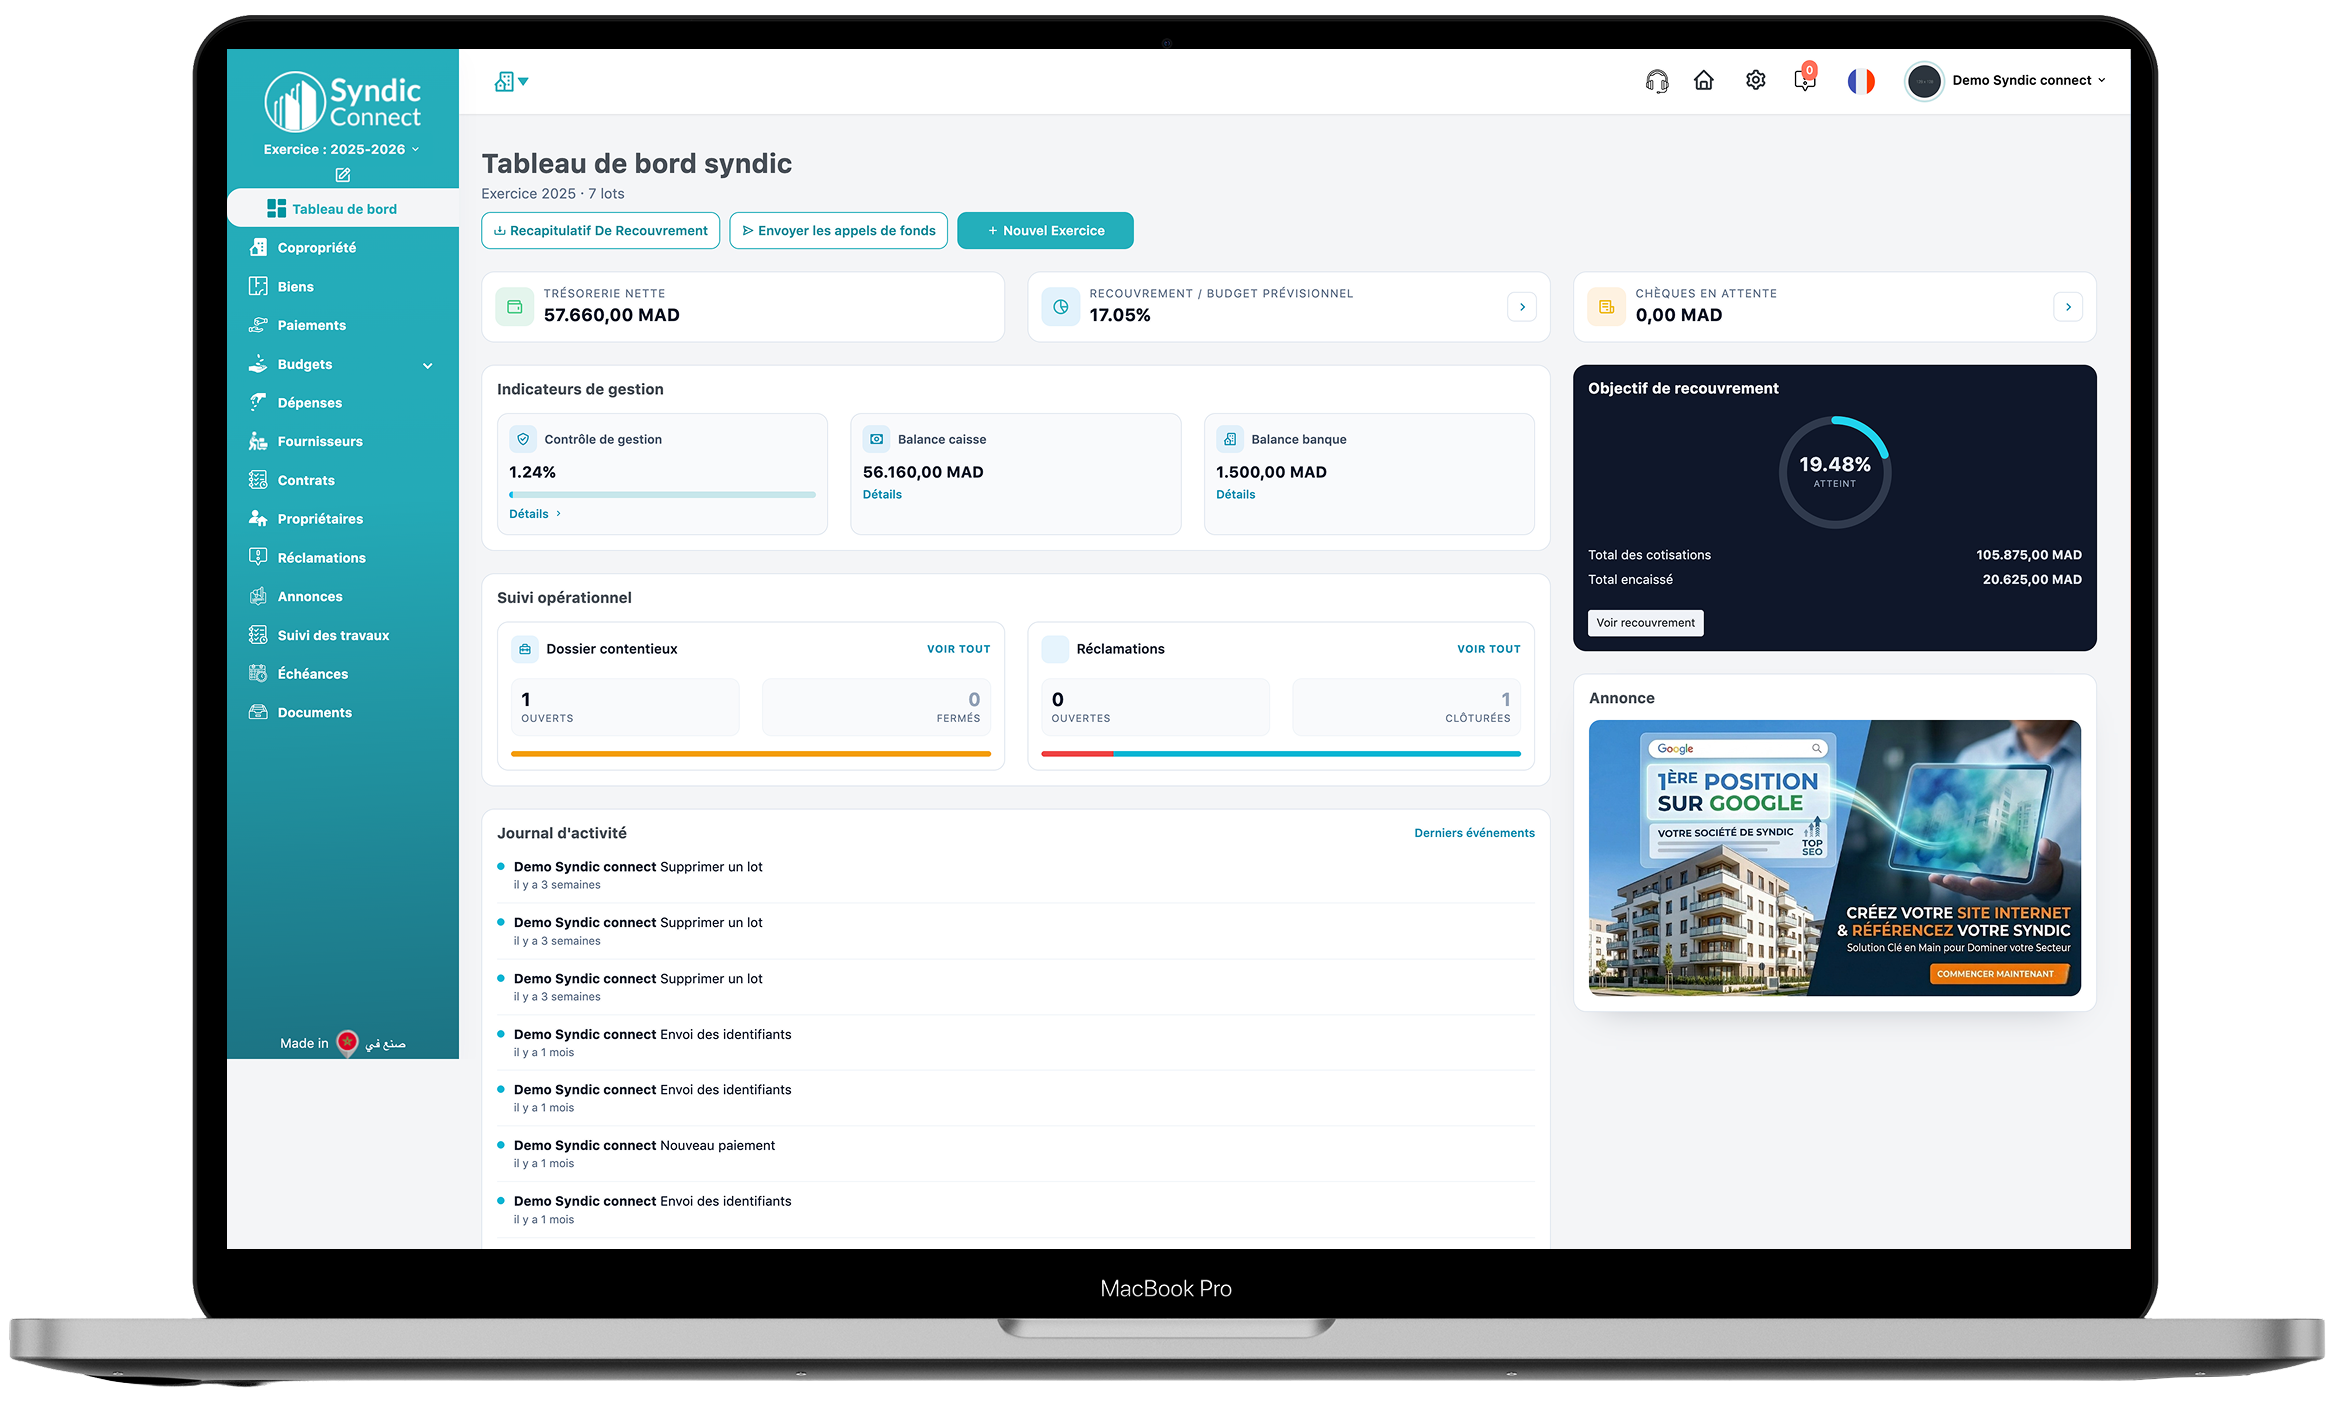Screen dimensions: 2344x1406
Task: Switch language using French flag
Action: tap(1860, 81)
